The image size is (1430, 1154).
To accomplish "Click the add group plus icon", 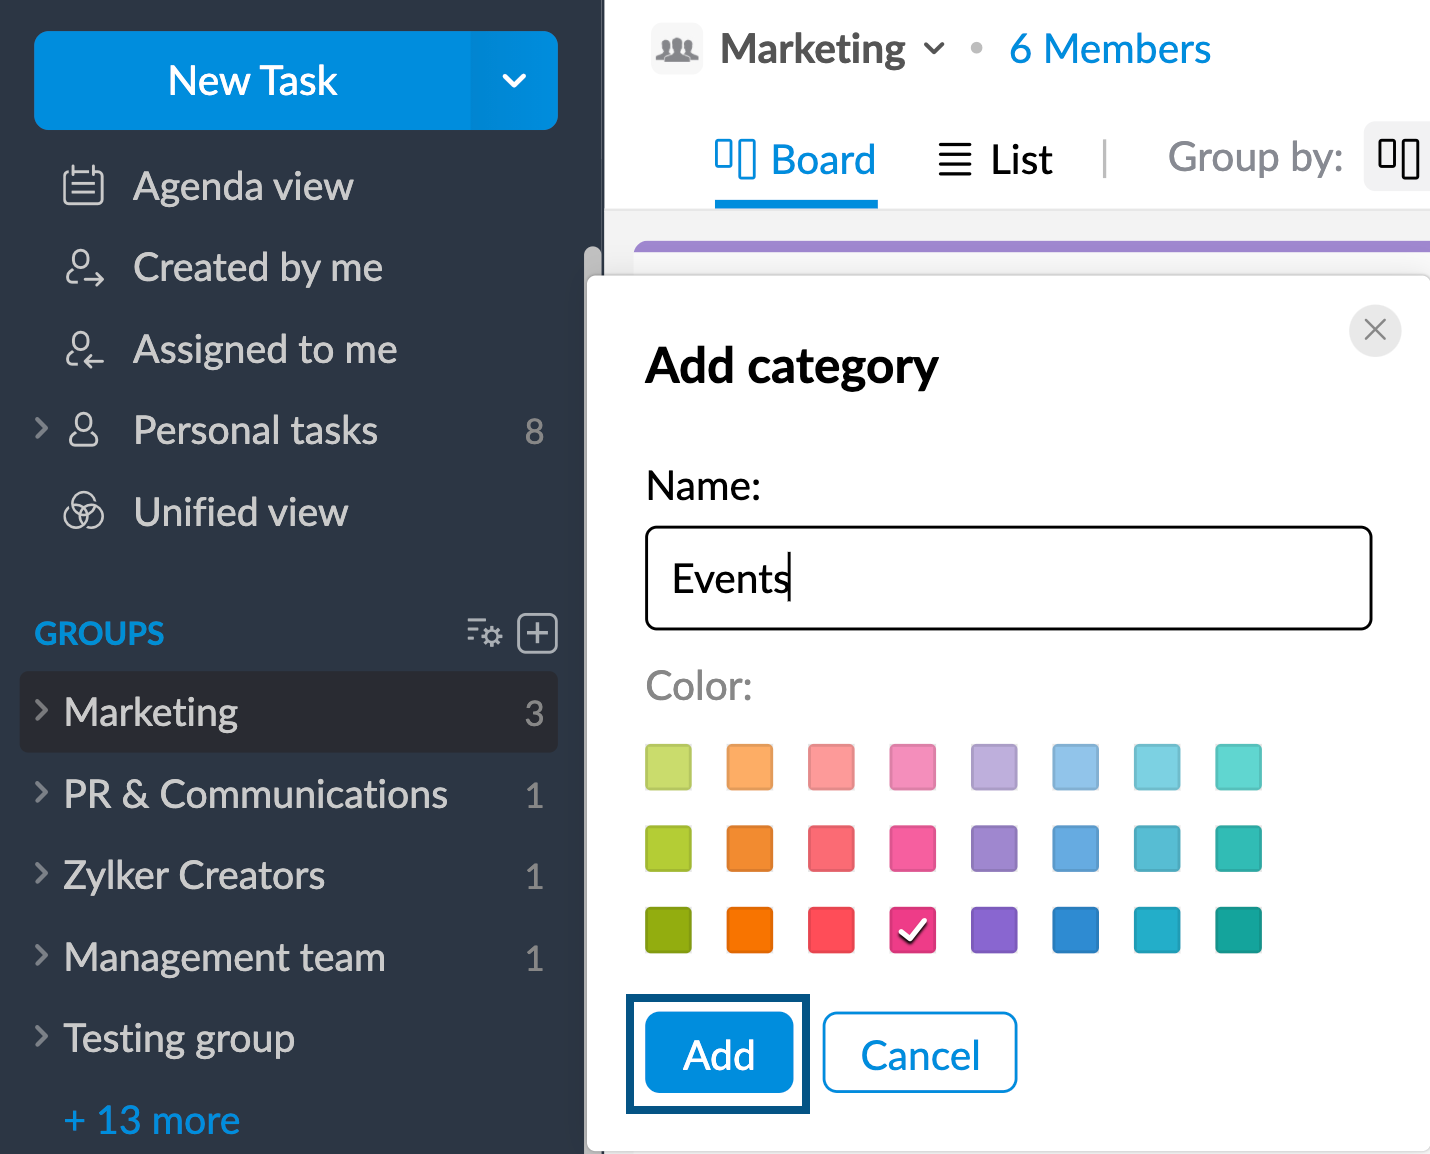I will (537, 633).
